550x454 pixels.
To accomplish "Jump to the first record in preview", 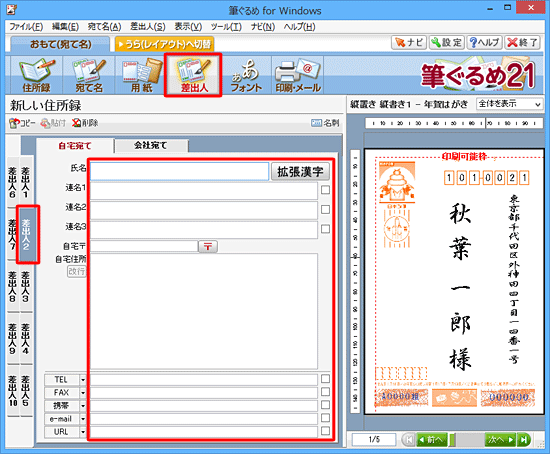I will [x=408, y=440].
